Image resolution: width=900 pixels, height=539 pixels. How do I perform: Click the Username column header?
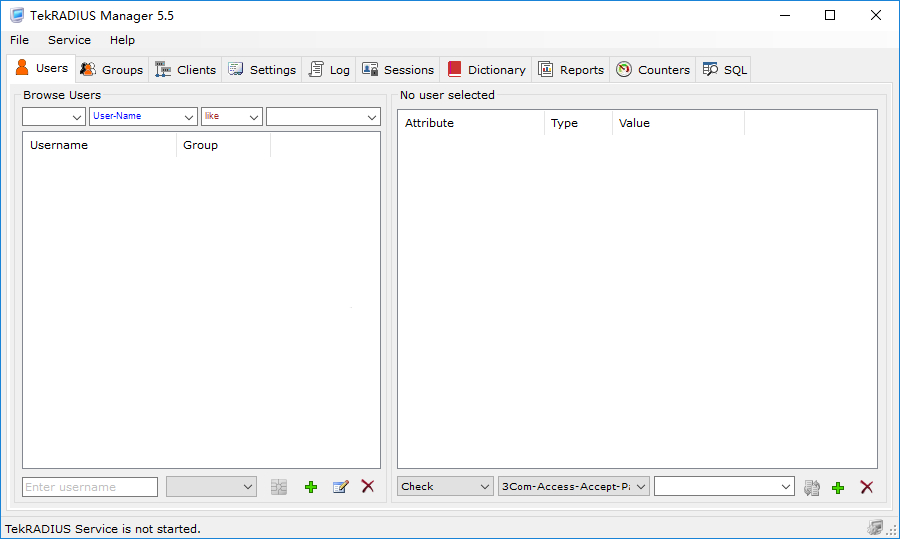coord(99,145)
